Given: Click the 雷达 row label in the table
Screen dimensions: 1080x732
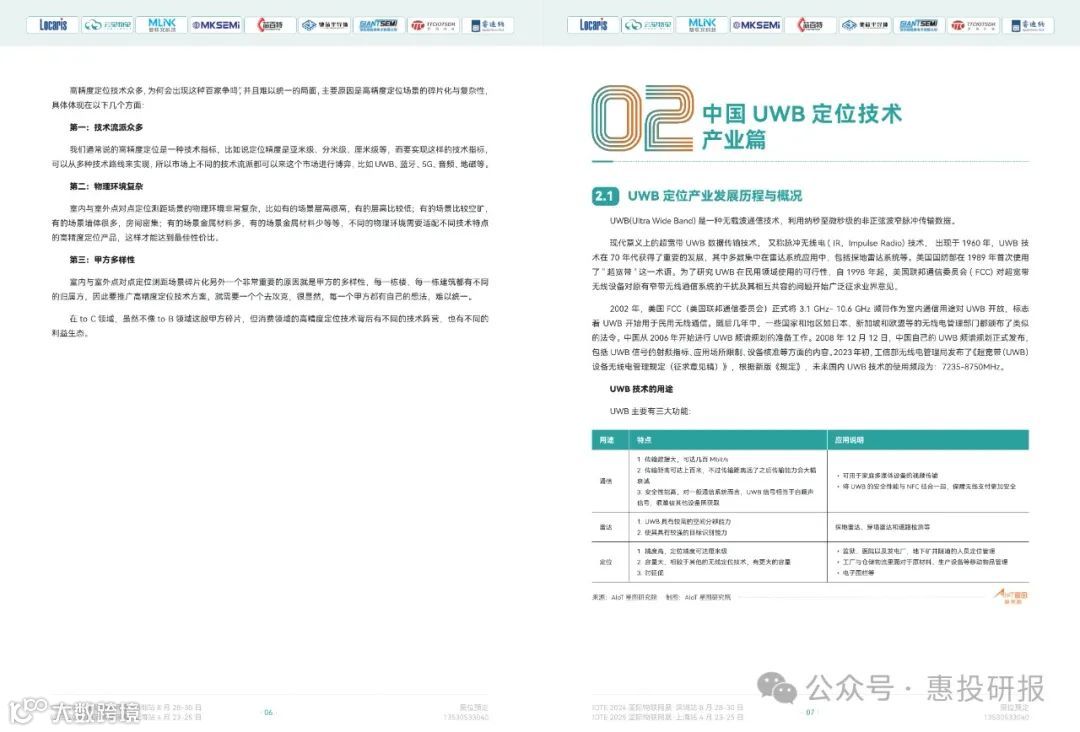Looking at the screenshot, I should 606,527.
